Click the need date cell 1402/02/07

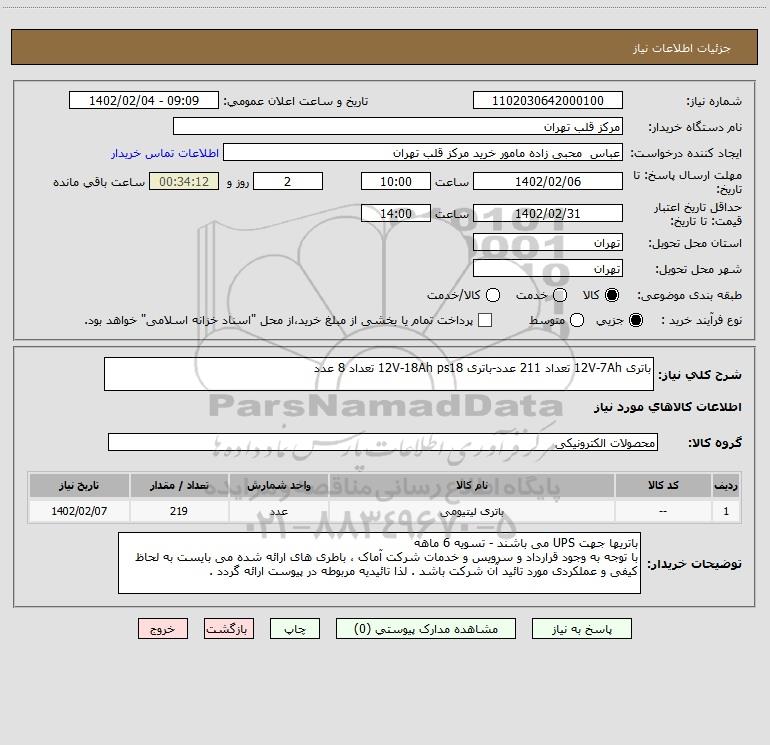[x=79, y=511]
